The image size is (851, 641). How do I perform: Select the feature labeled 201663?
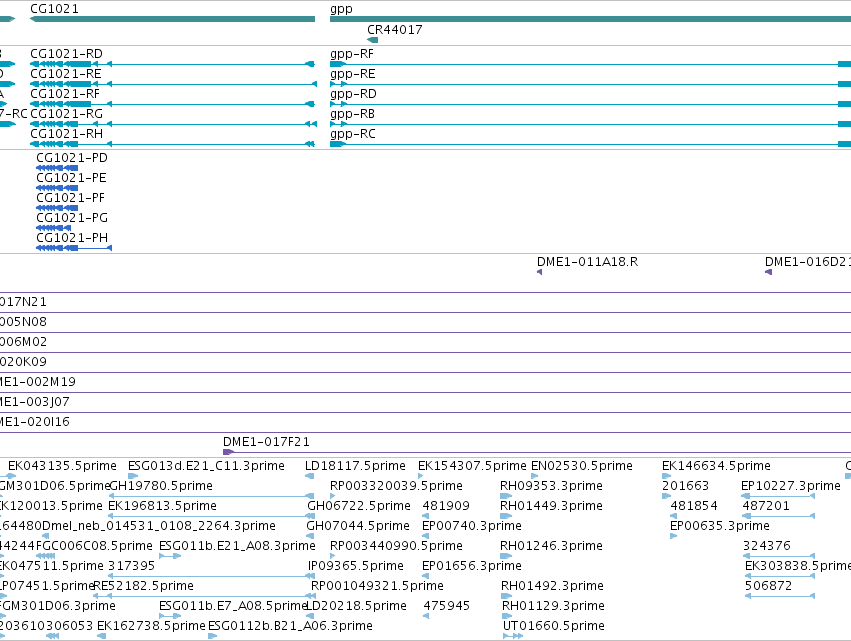click(685, 486)
